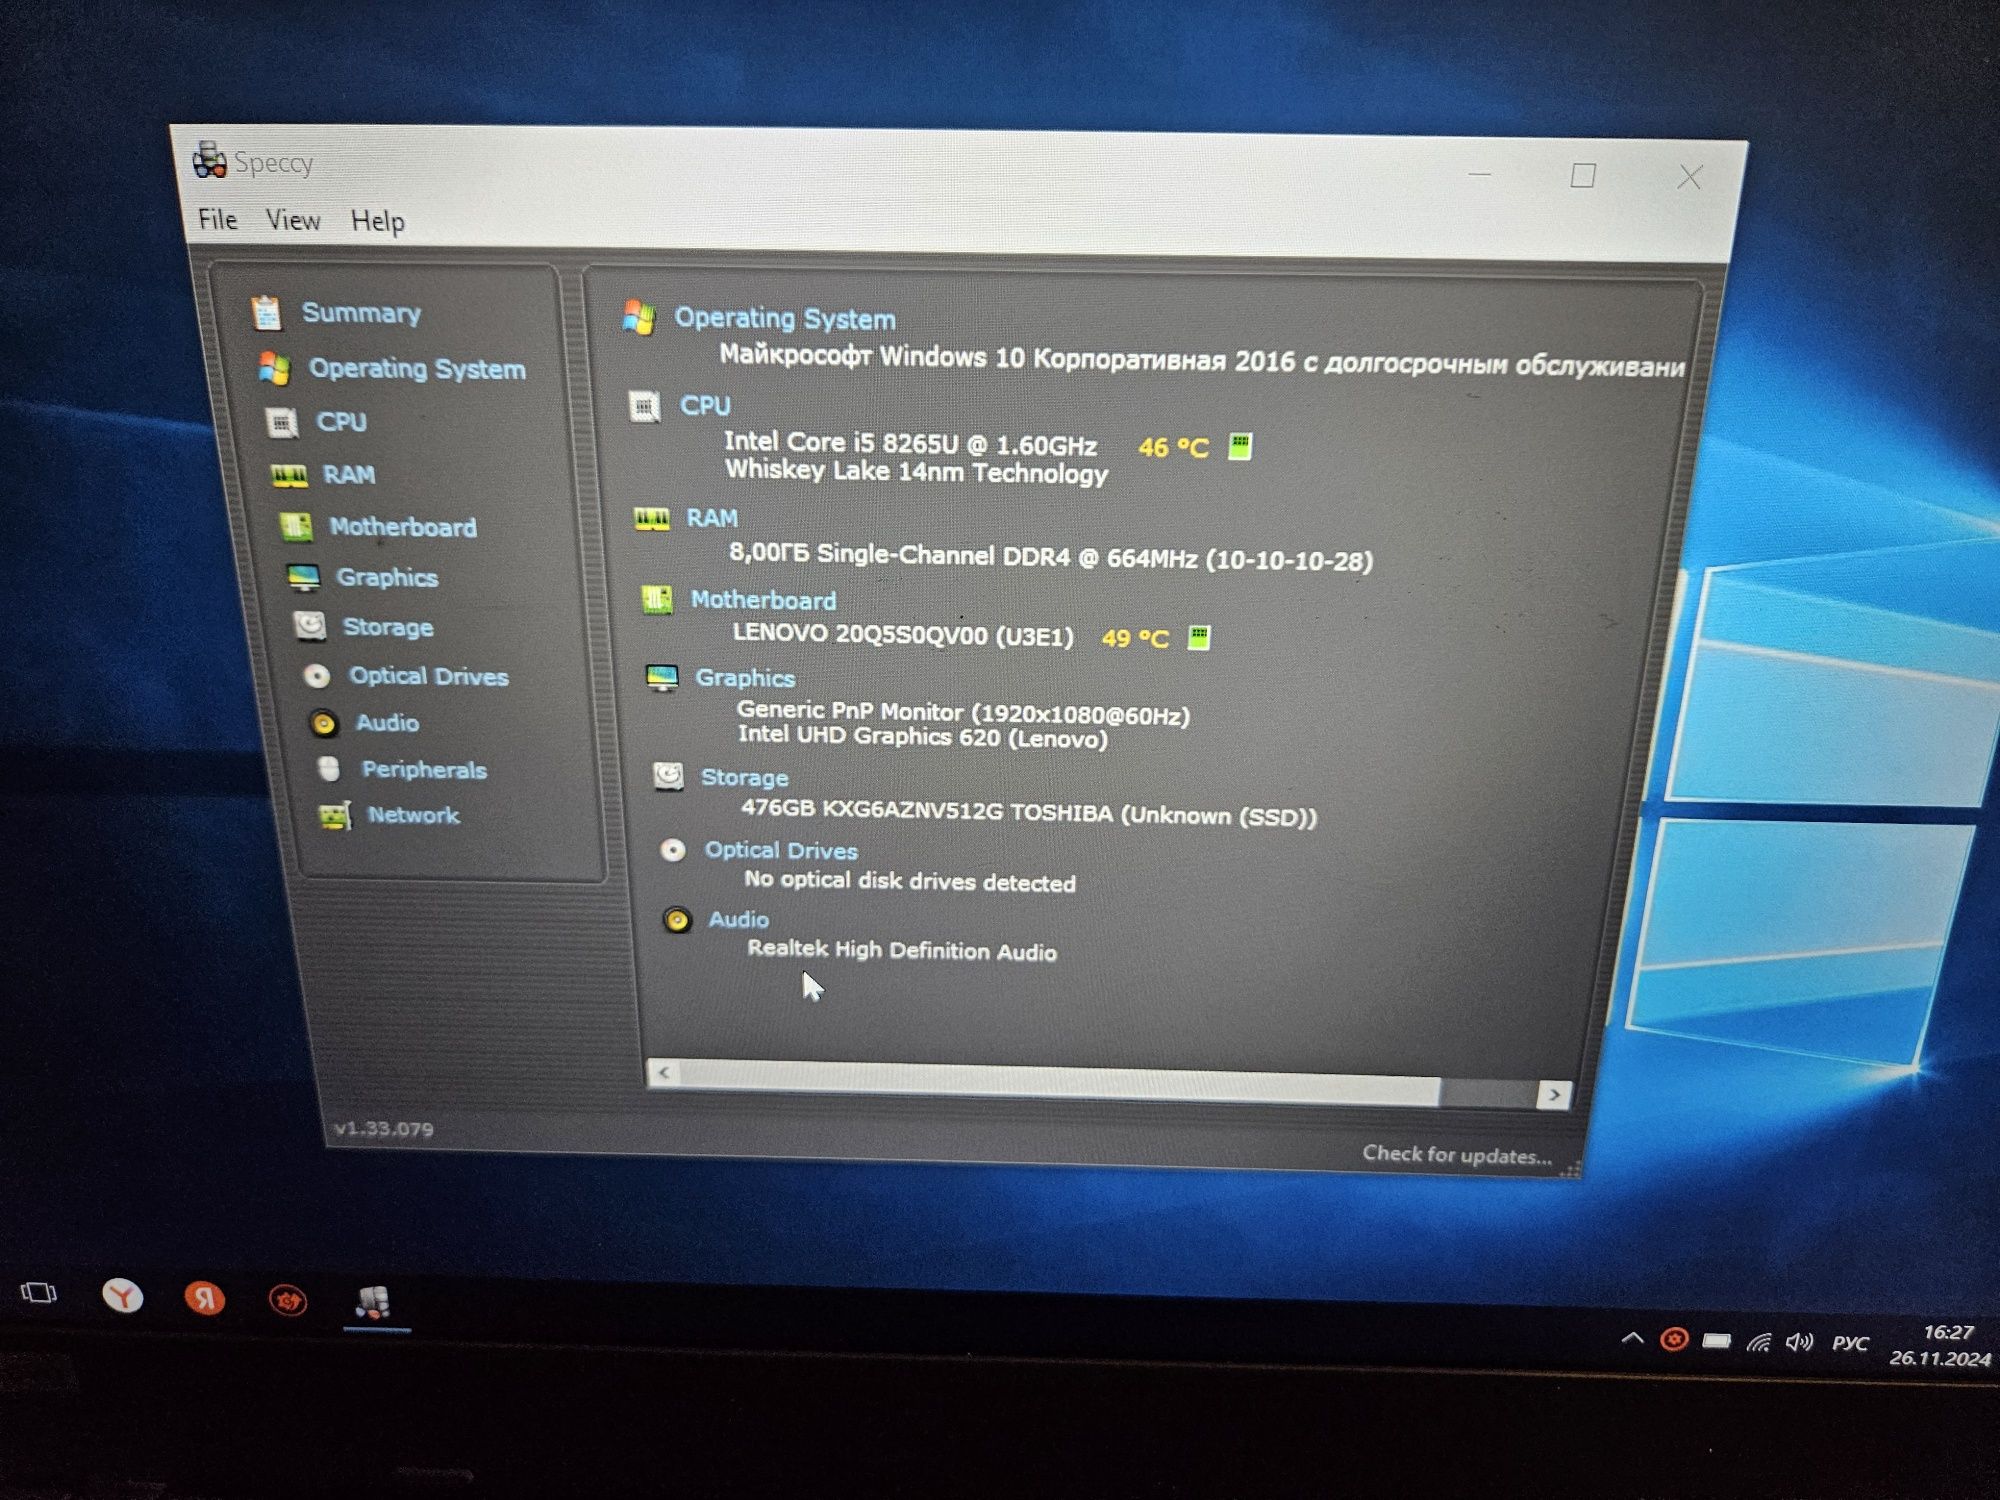Go to Storage in the sidebar
Viewport: 2000px width, 1500px height.
click(x=388, y=627)
